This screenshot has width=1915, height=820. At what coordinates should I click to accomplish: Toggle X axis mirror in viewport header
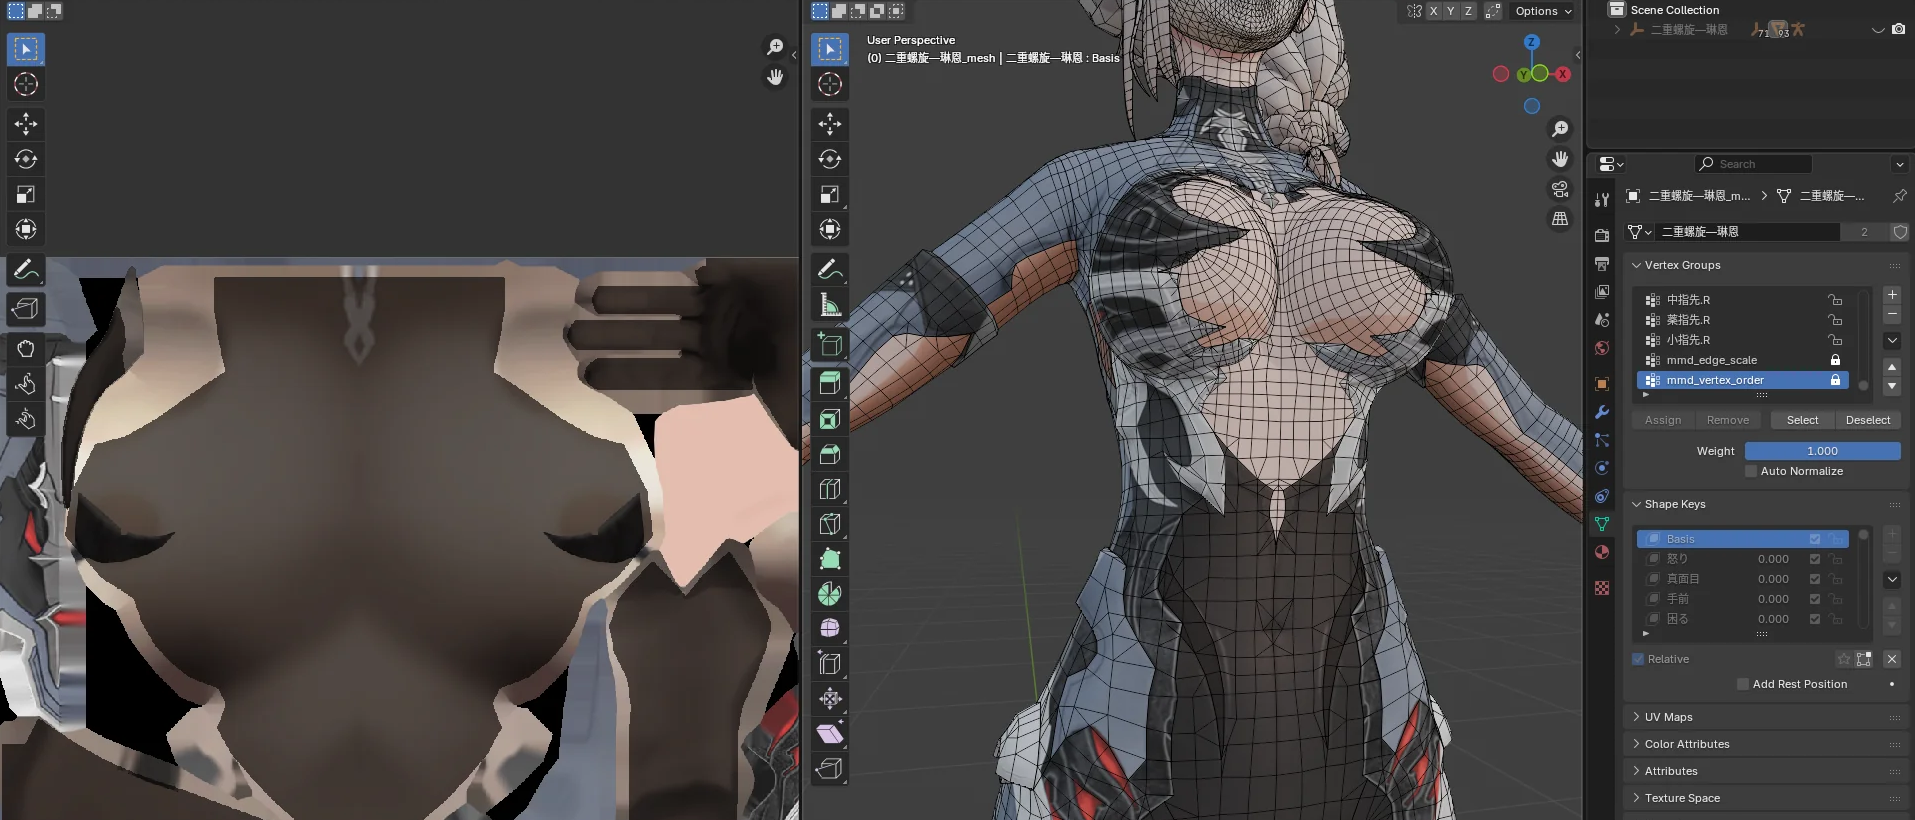point(1433,11)
